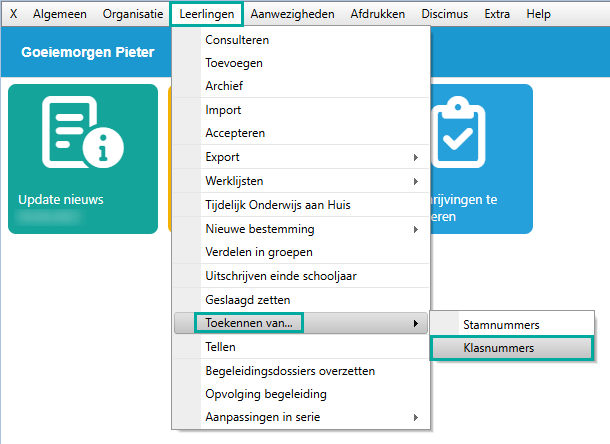Expand the Export submenu arrow

[x=414, y=157]
